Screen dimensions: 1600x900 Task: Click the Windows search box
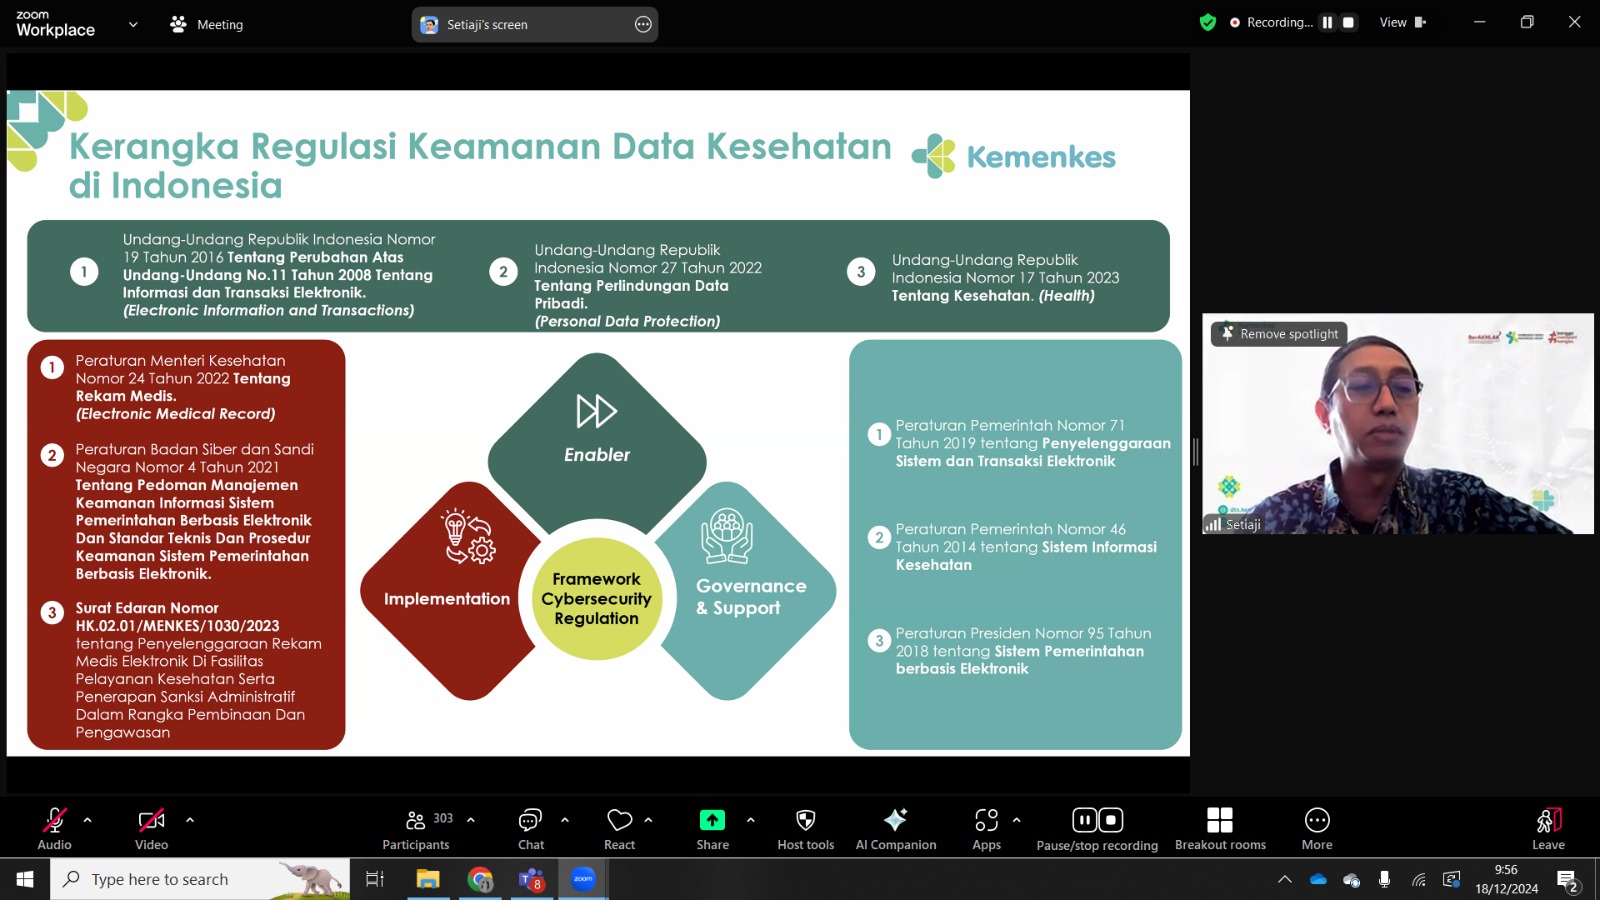pyautogui.click(x=200, y=879)
